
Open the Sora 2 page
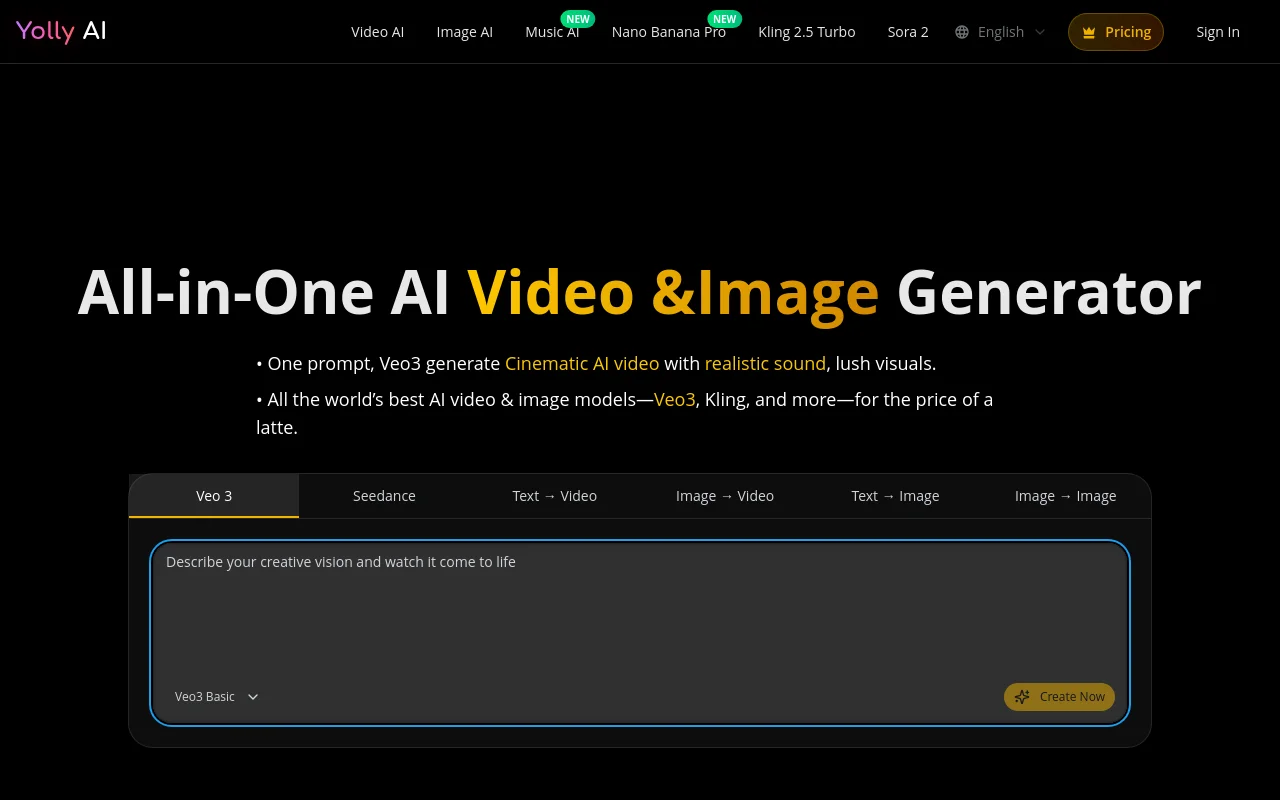(x=908, y=32)
